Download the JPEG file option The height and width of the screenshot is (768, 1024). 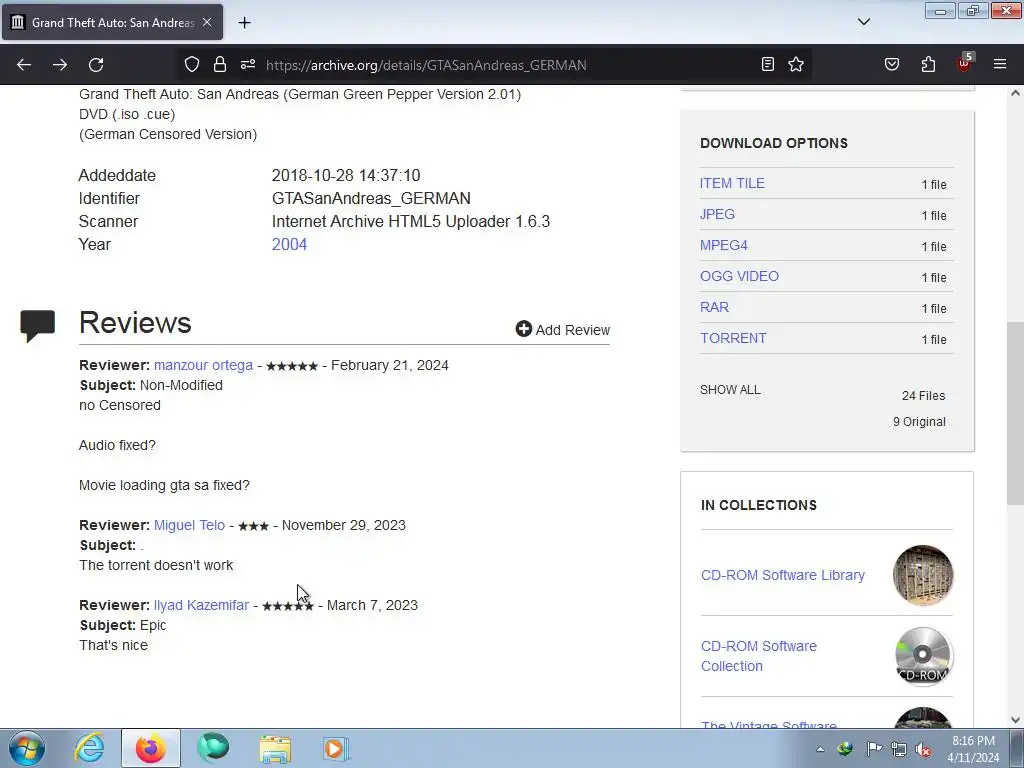[x=717, y=214]
